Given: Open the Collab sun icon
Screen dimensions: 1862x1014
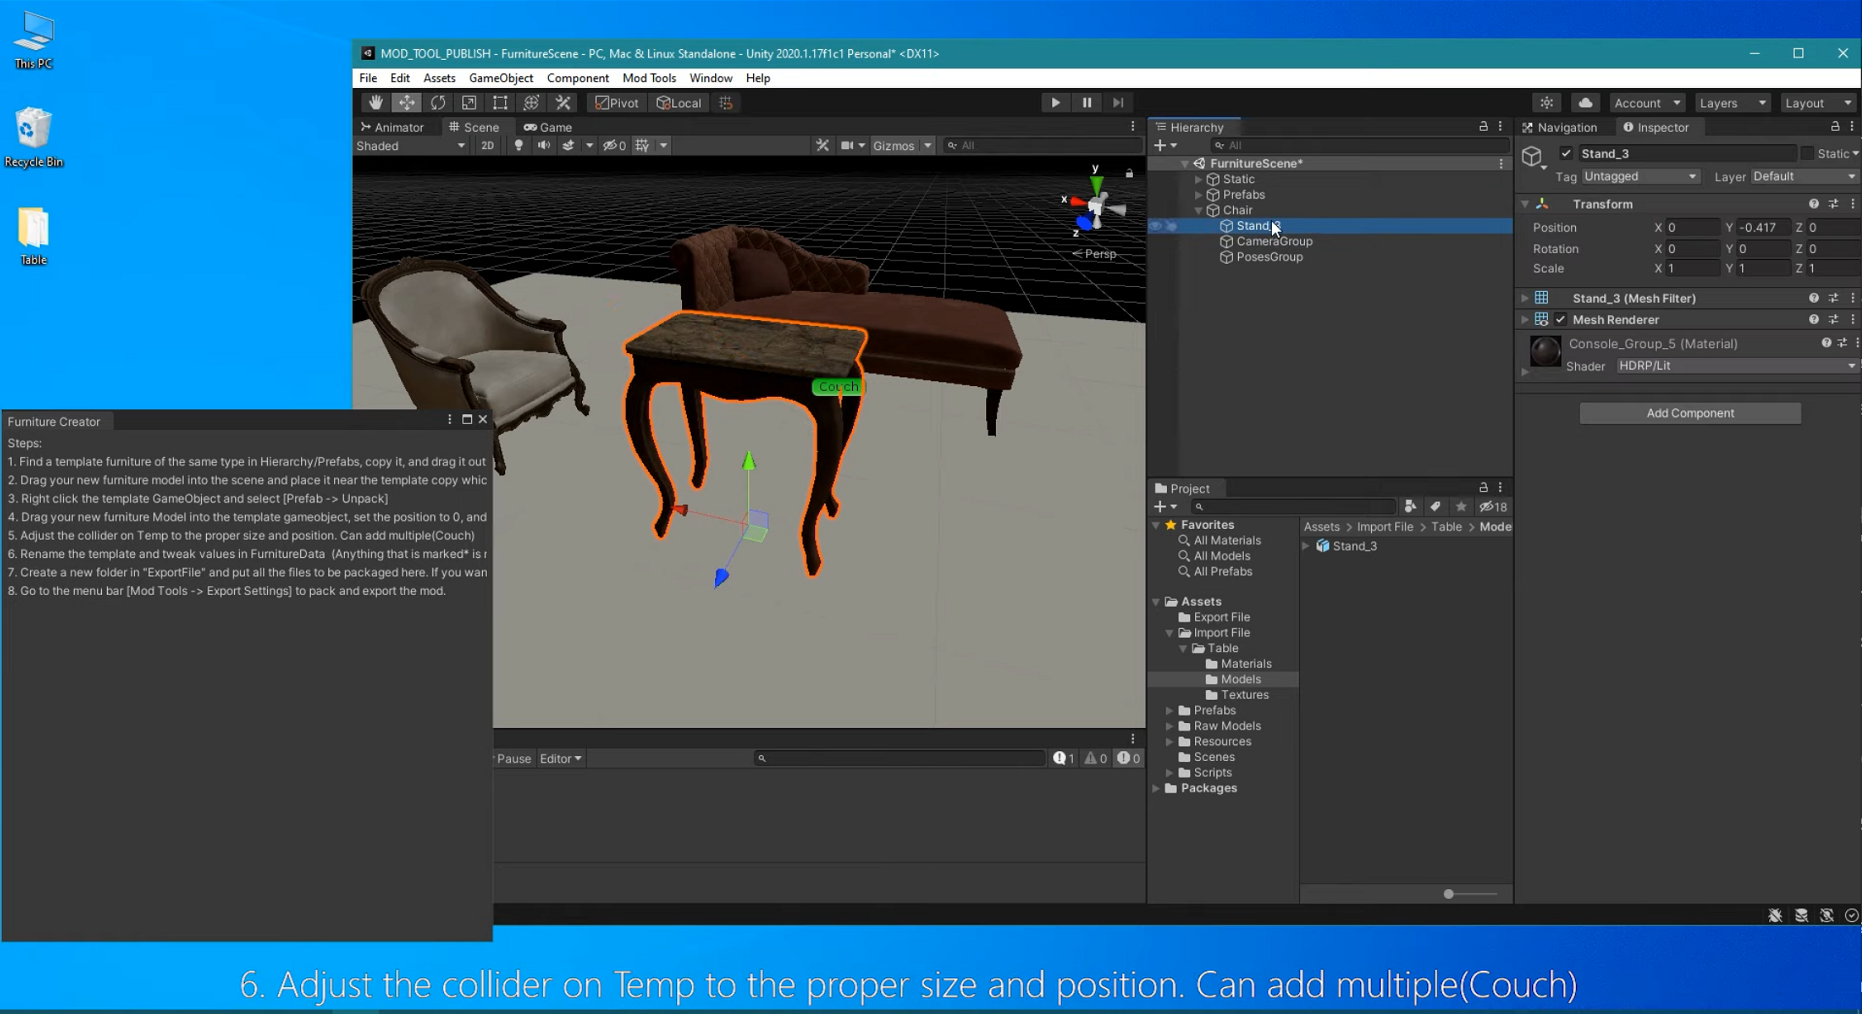Looking at the screenshot, I should coord(1547,103).
